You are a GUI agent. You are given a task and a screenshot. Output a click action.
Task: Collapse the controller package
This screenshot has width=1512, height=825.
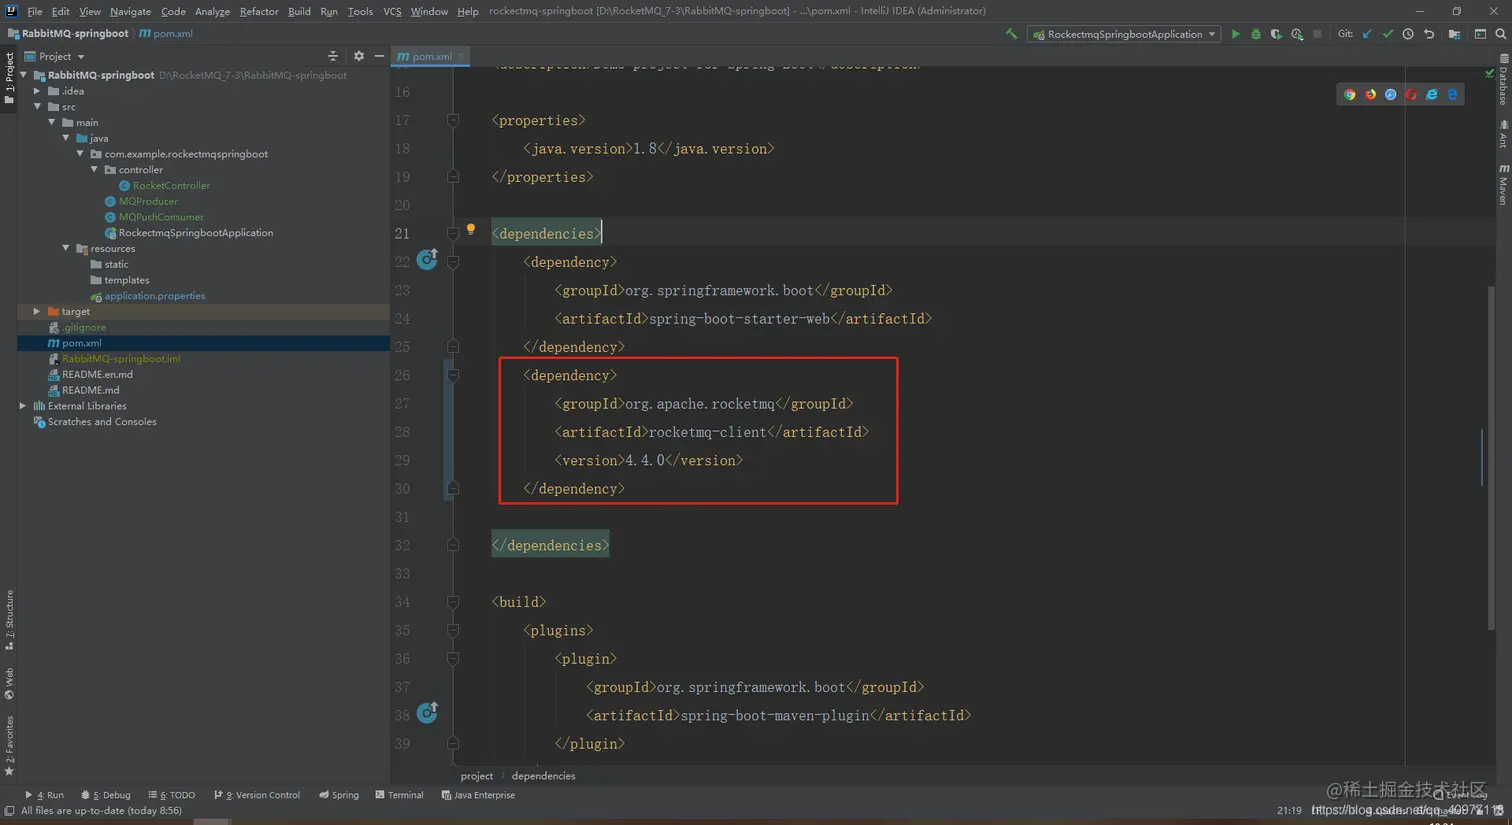tap(95, 170)
